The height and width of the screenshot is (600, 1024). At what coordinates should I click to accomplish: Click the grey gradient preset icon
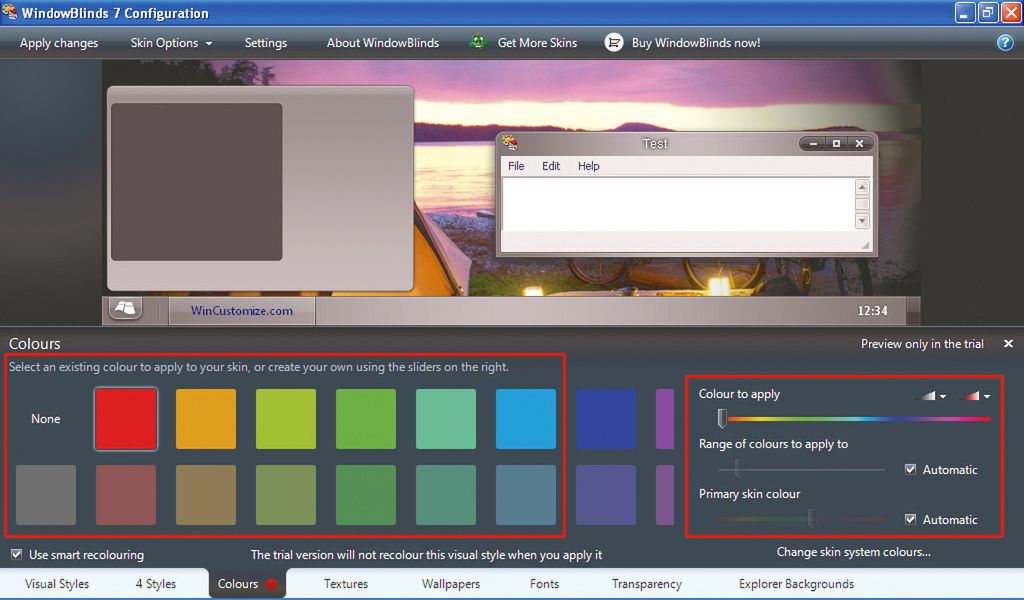(x=927, y=396)
